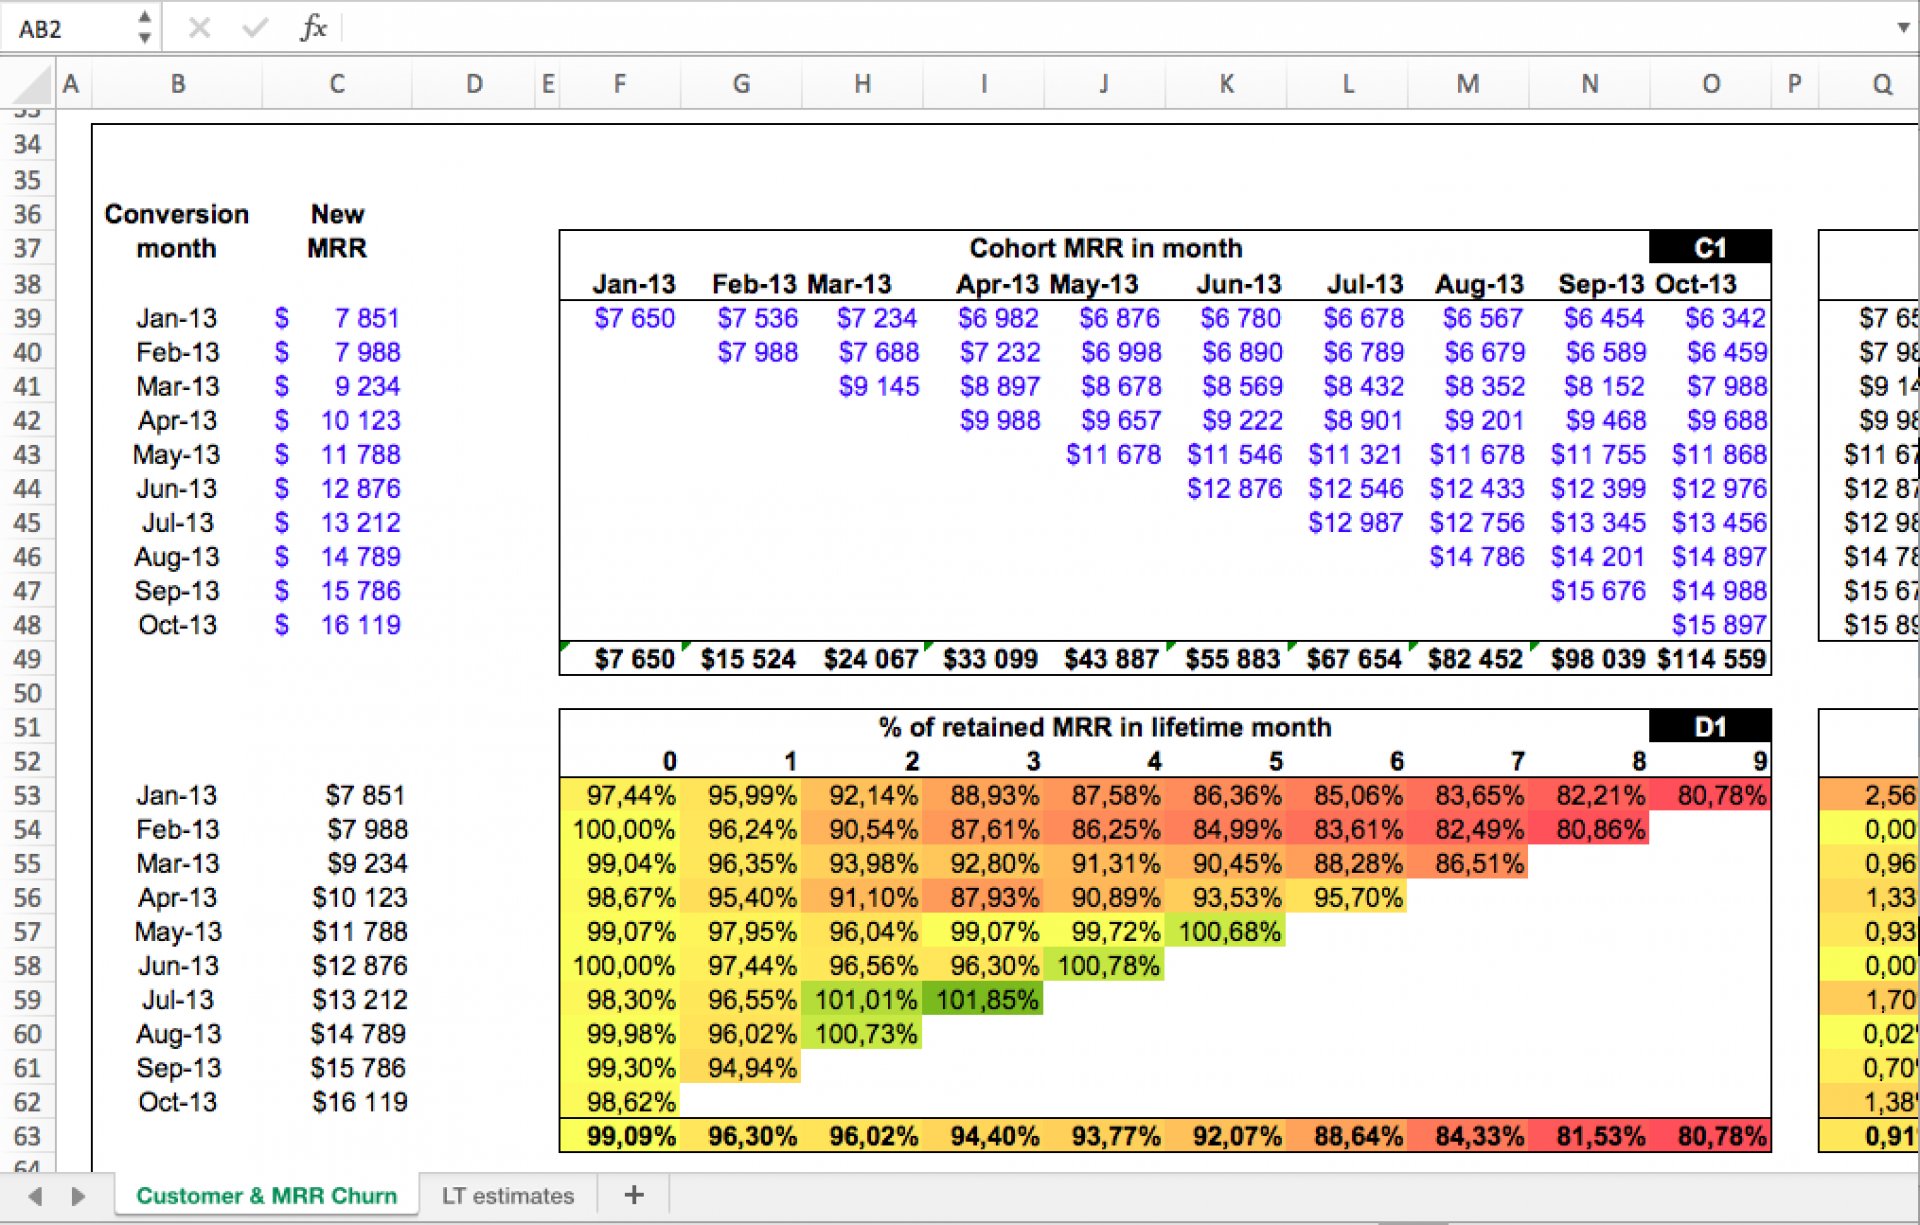Viewport: 1920px width, 1225px height.
Task: Go to next sheet arrow
Action: [78, 1195]
